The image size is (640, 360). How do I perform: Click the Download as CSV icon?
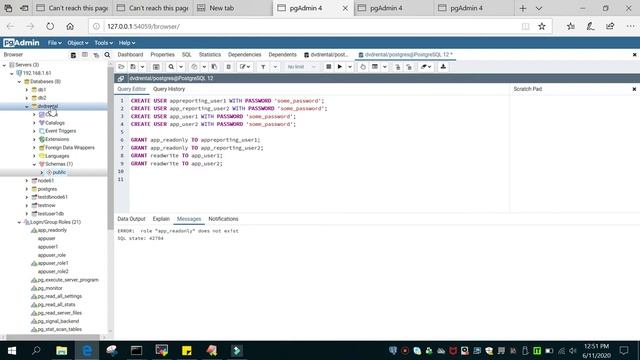(443, 67)
